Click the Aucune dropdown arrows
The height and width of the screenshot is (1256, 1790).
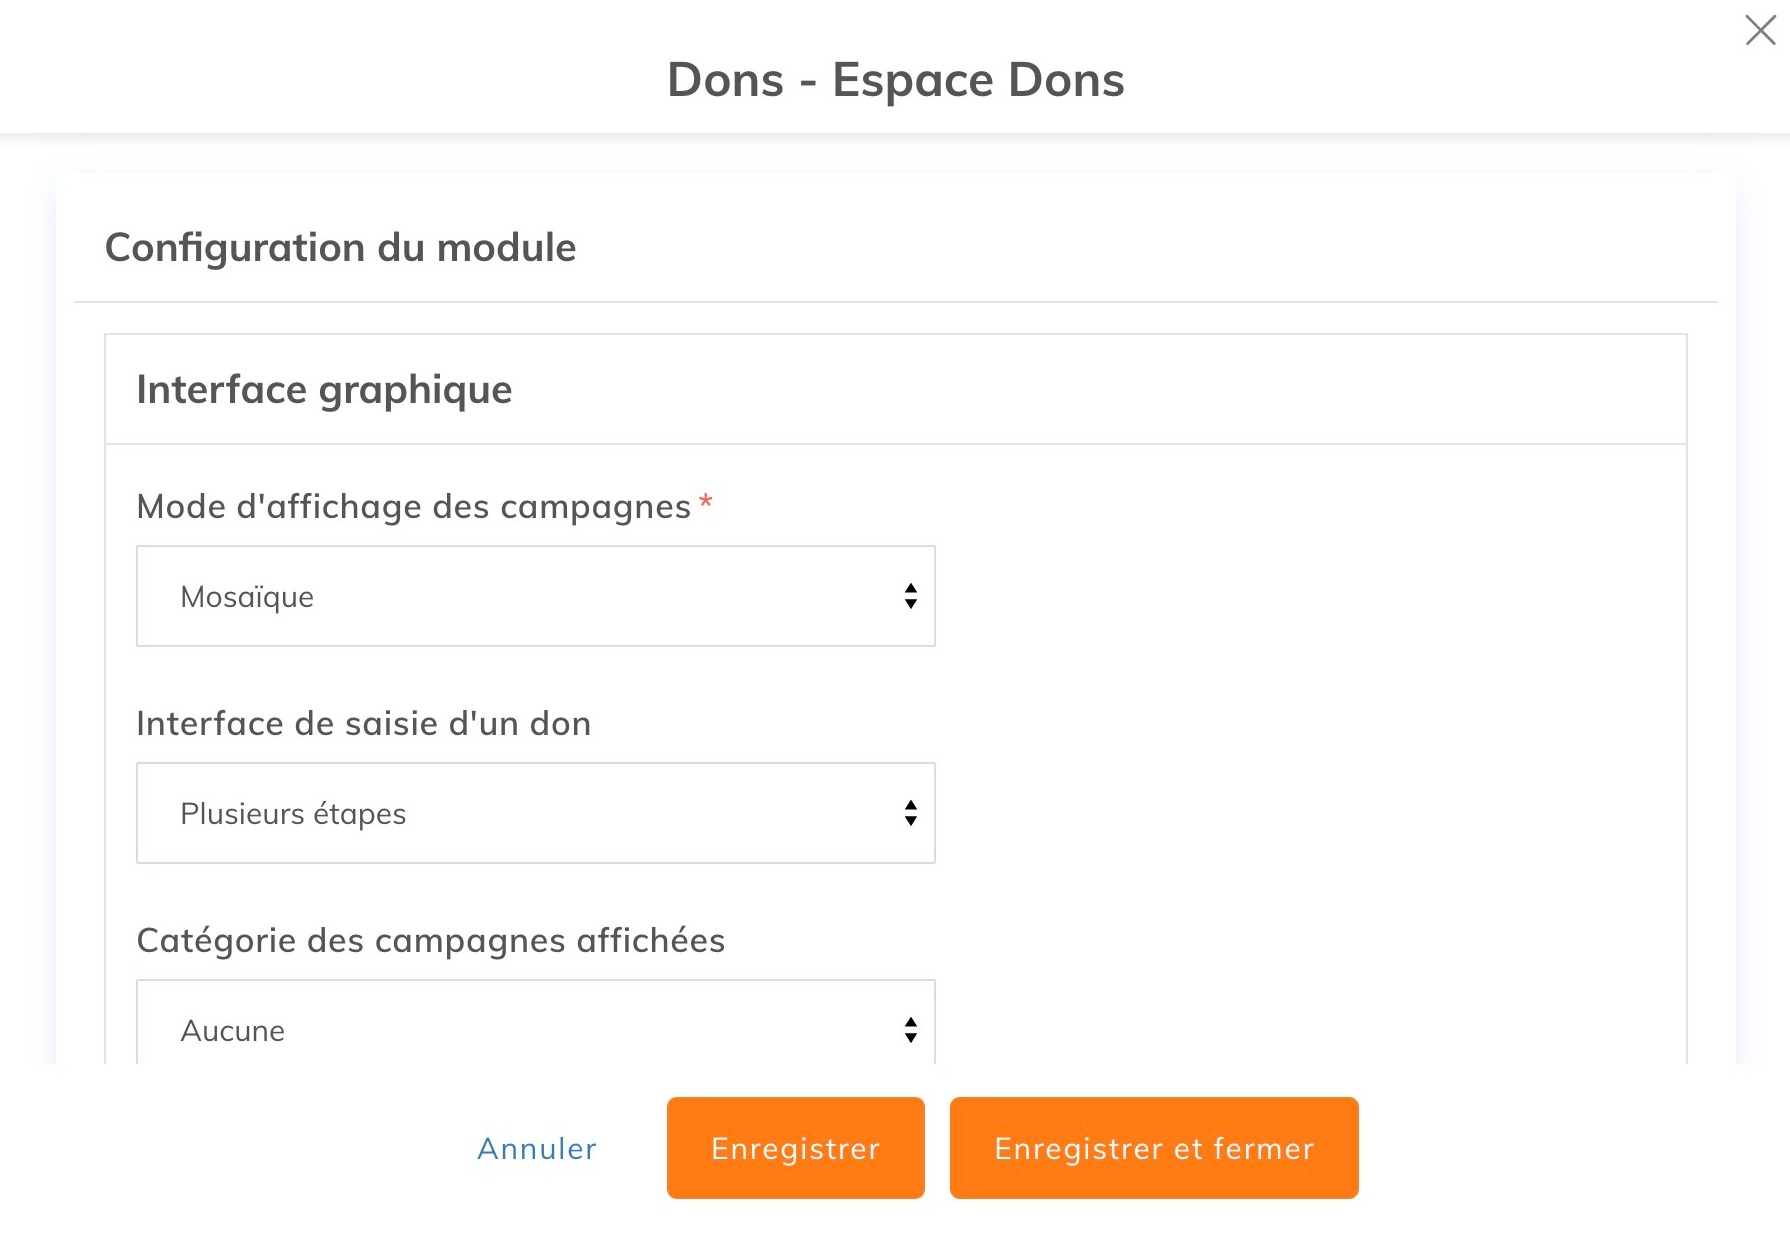(x=910, y=1030)
